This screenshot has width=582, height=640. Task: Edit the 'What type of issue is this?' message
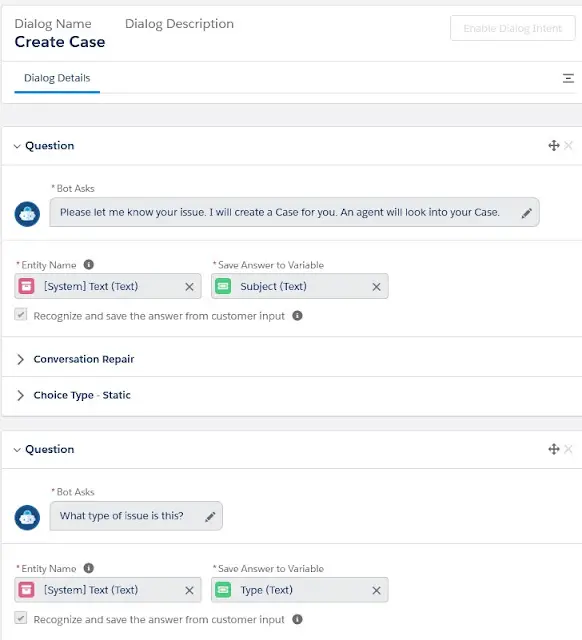pyautogui.click(x=210, y=517)
